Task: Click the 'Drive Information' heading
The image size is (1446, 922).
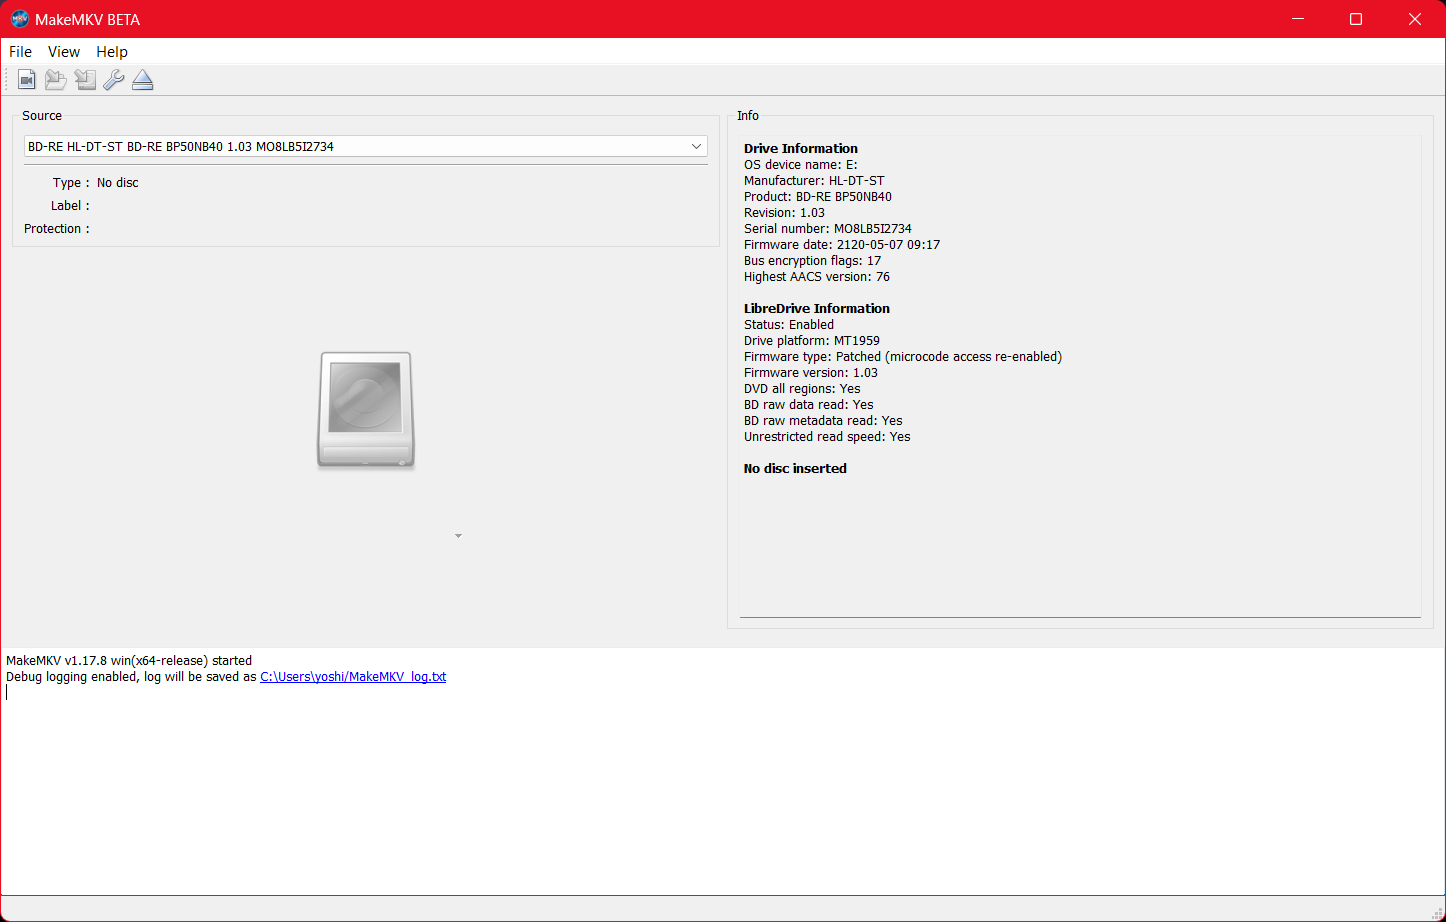Action: click(x=801, y=149)
